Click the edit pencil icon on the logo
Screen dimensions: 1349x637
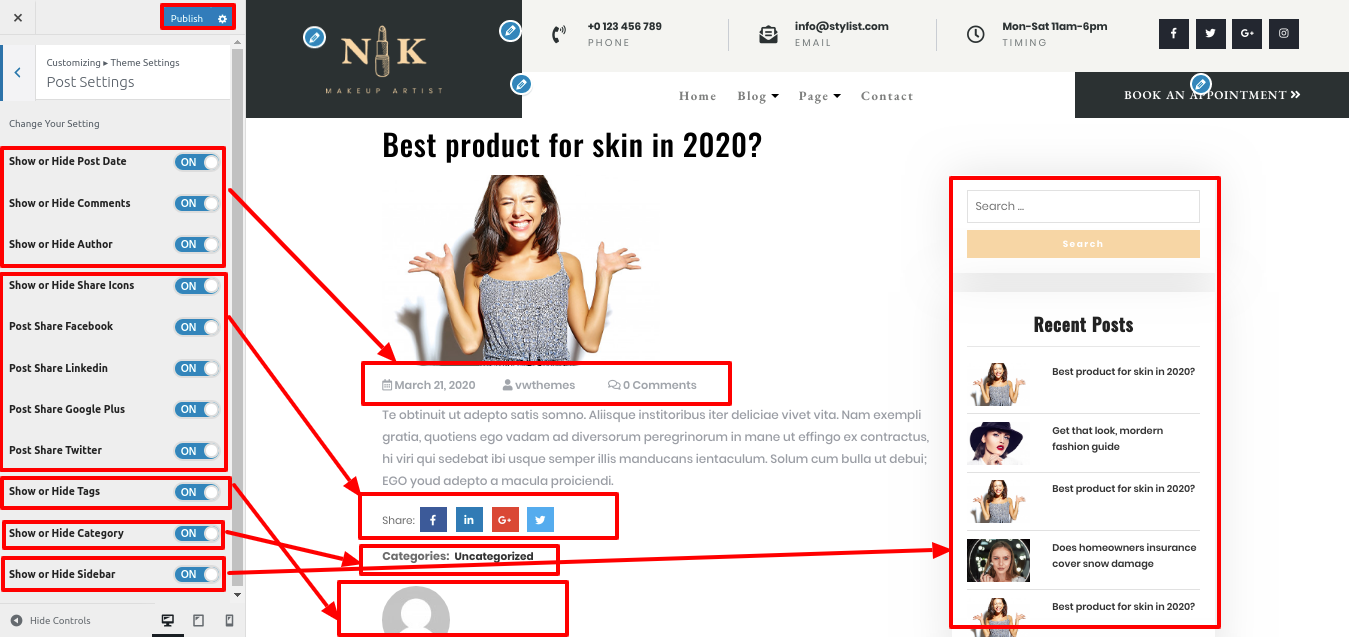(314, 38)
